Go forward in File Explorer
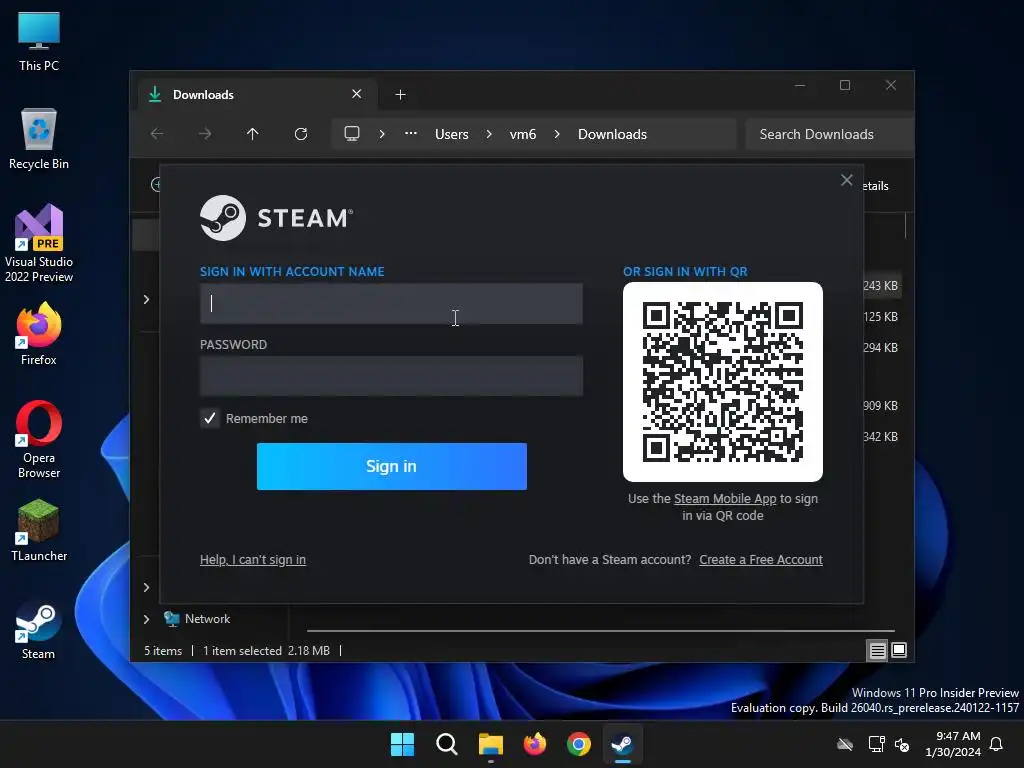 tap(205, 134)
